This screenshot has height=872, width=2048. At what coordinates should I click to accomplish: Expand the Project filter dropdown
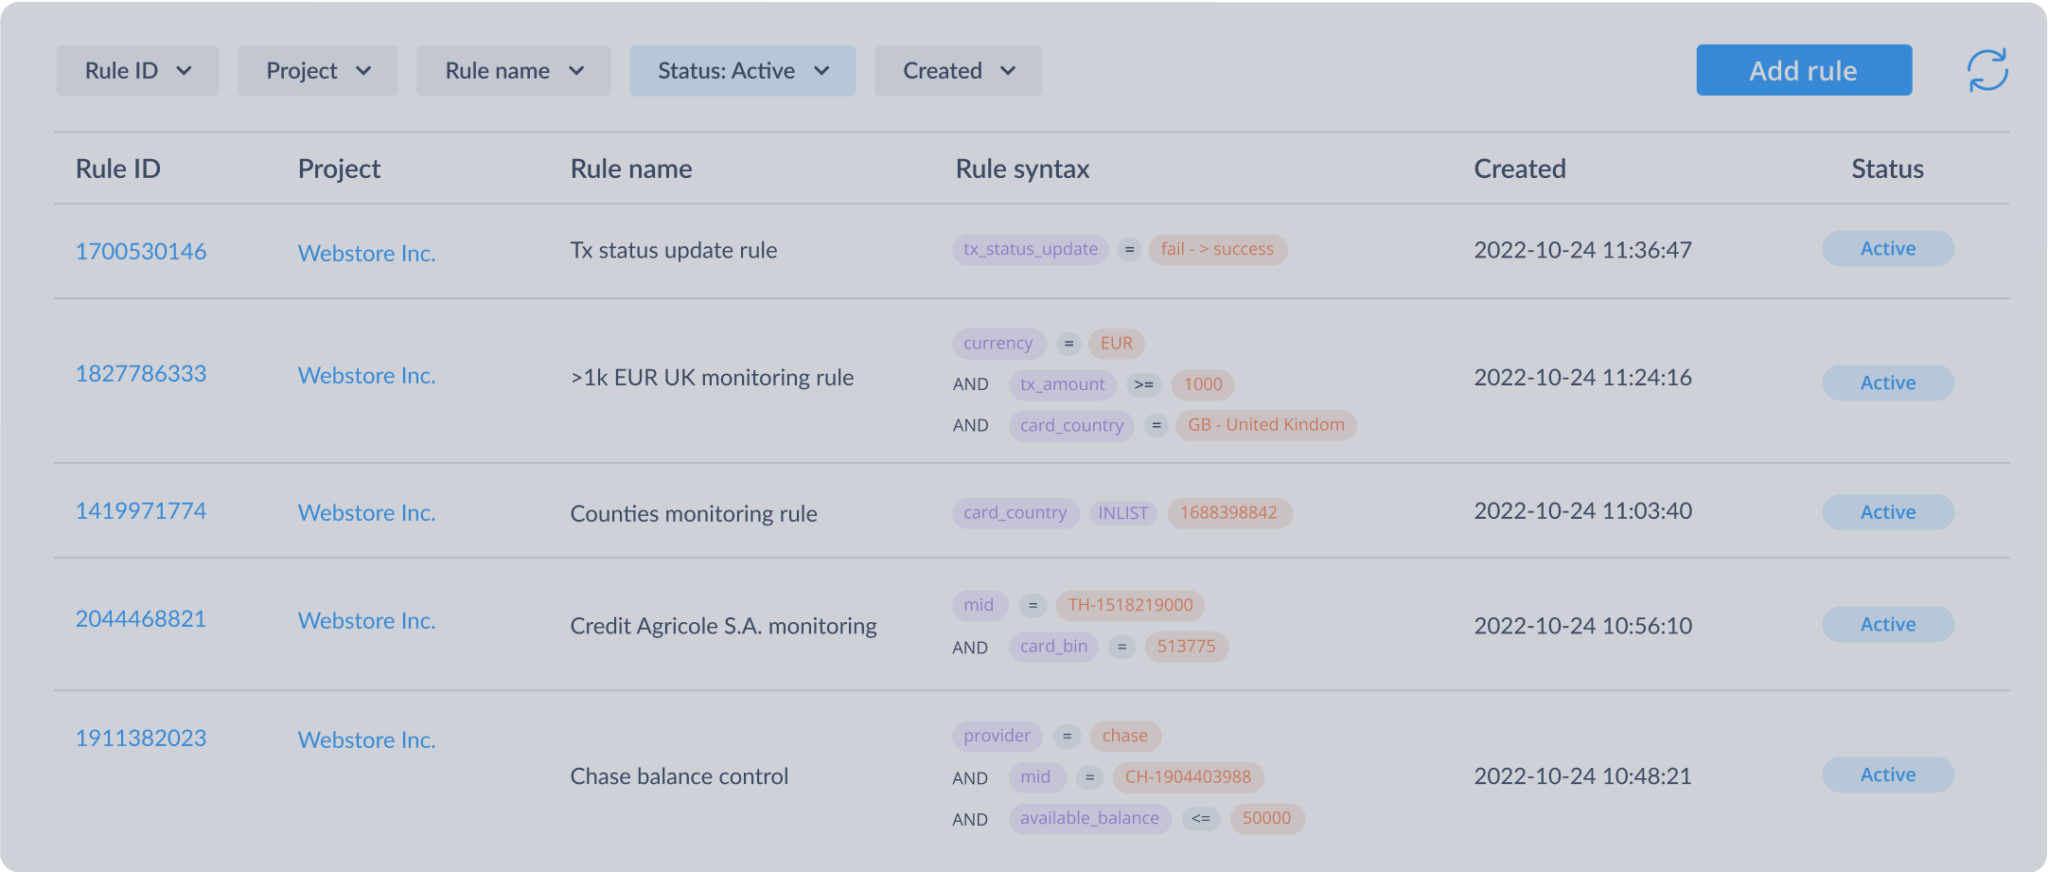click(x=317, y=71)
